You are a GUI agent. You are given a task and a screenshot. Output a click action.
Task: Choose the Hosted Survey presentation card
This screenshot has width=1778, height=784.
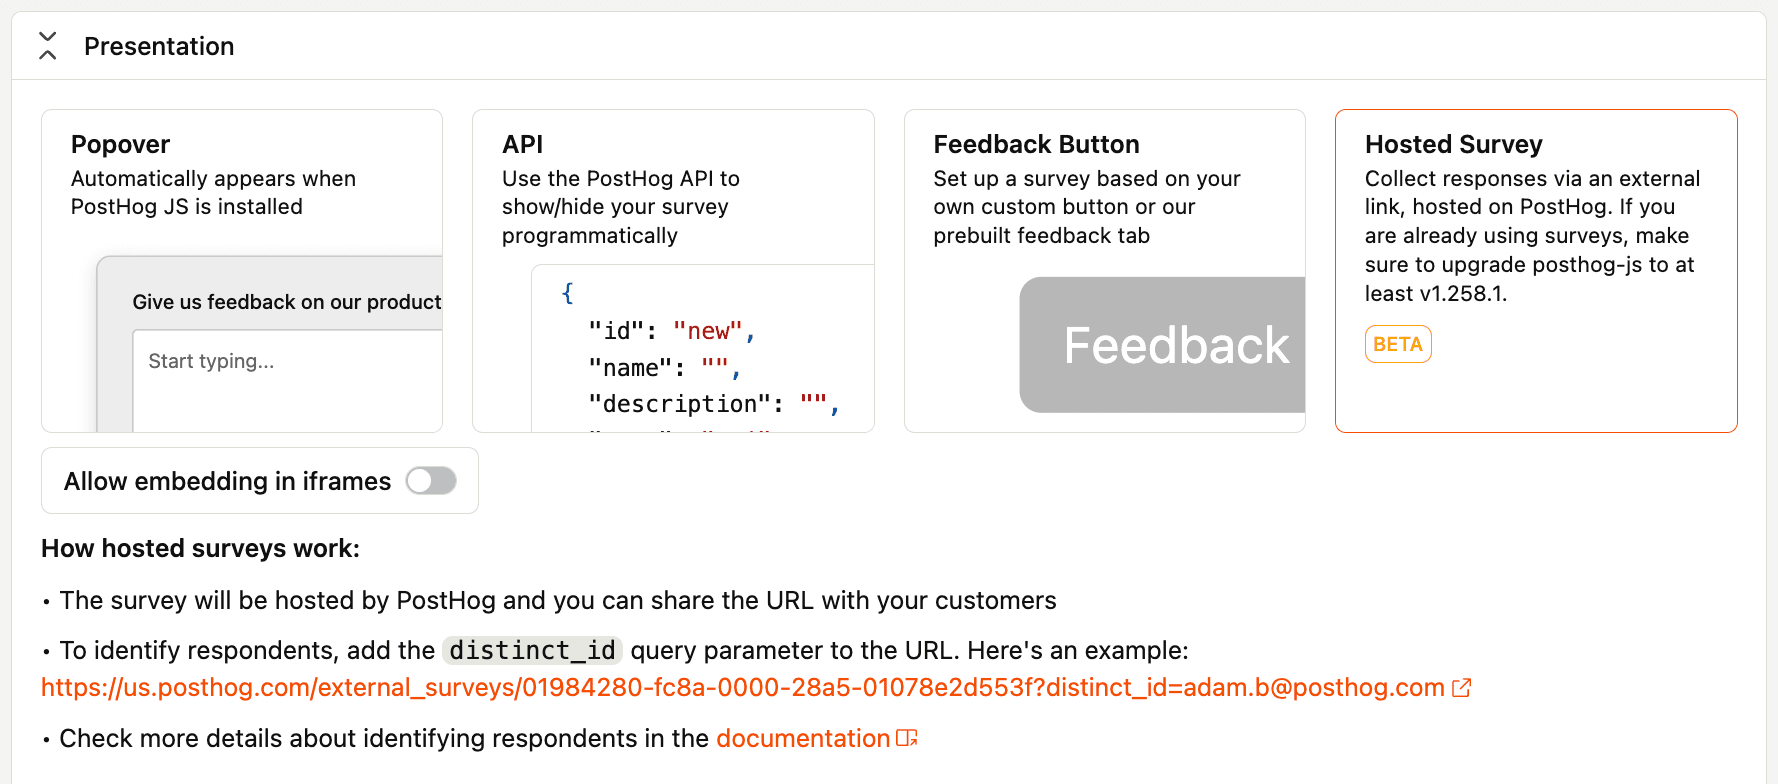tap(1536, 271)
